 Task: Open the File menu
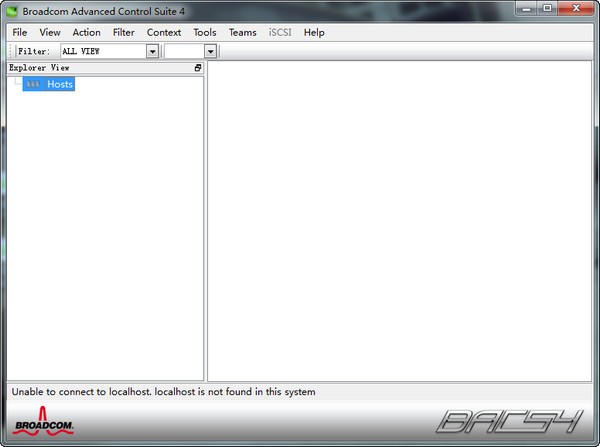tap(20, 33)
